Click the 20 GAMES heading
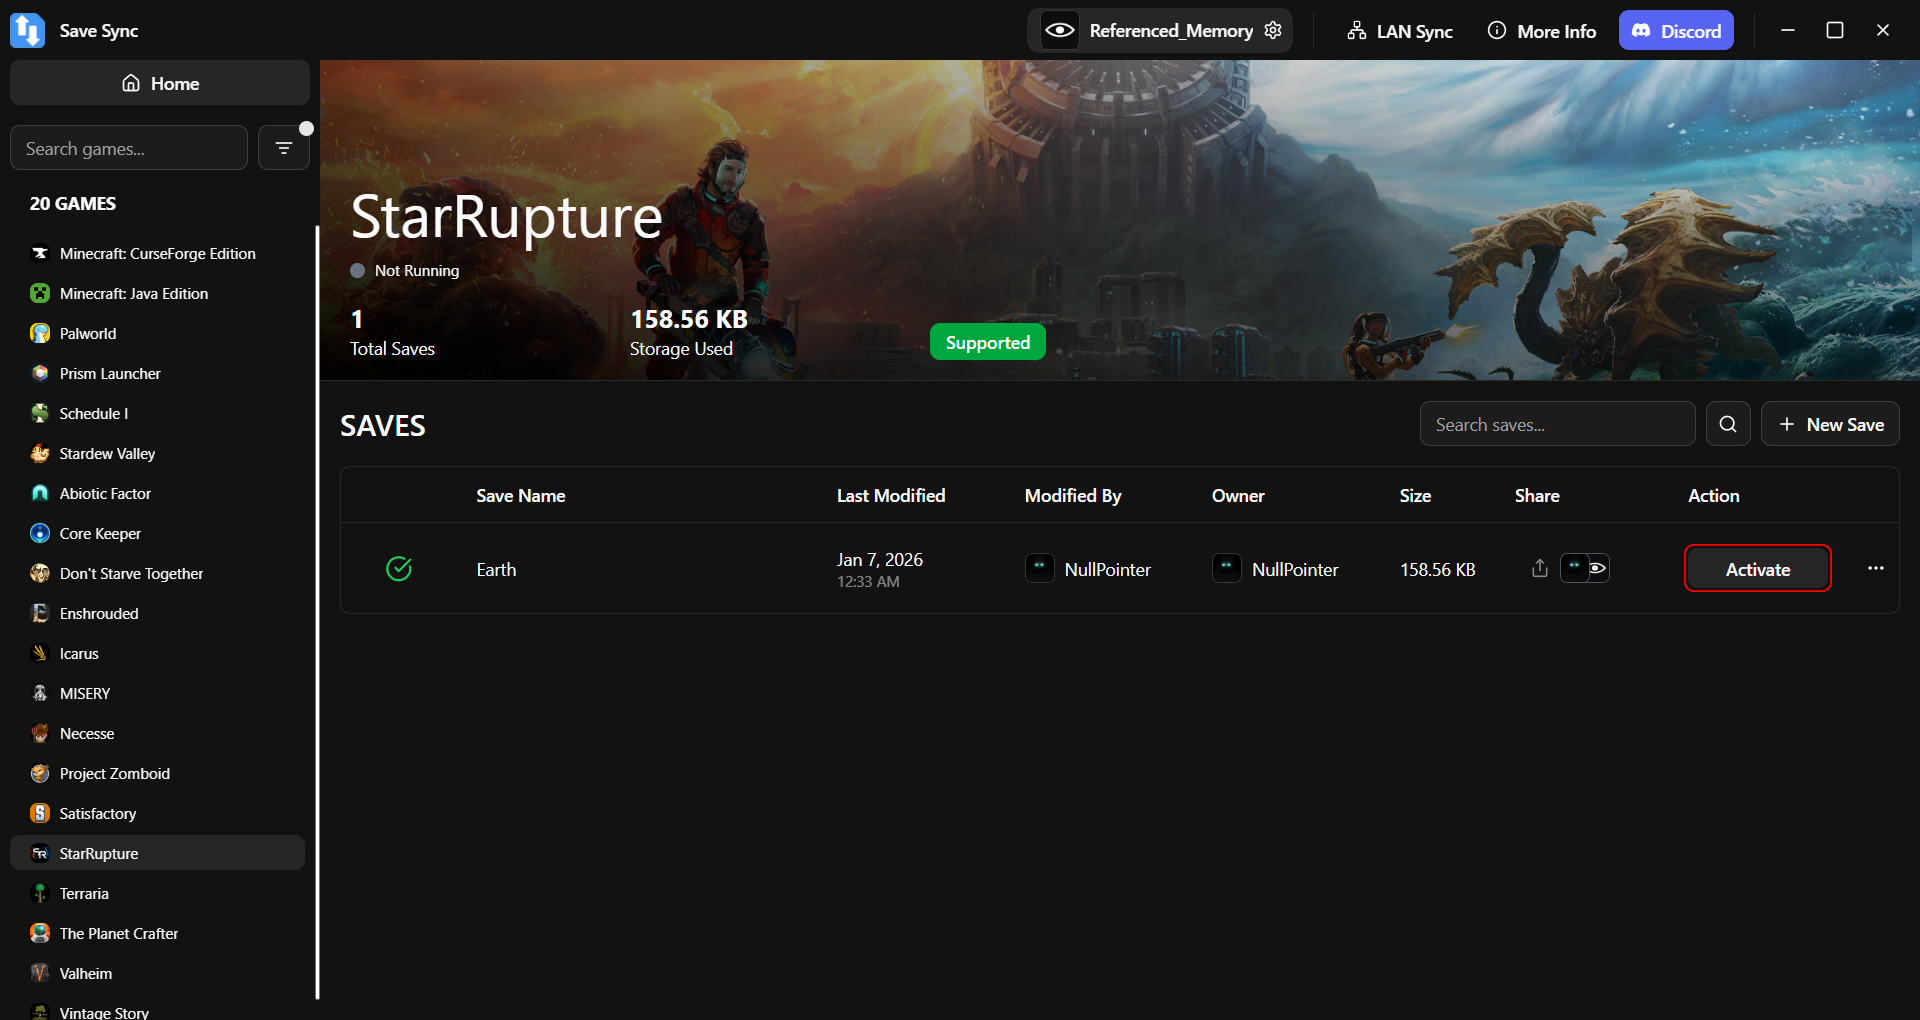1920x1020 pixels. [x=73, y=203]
